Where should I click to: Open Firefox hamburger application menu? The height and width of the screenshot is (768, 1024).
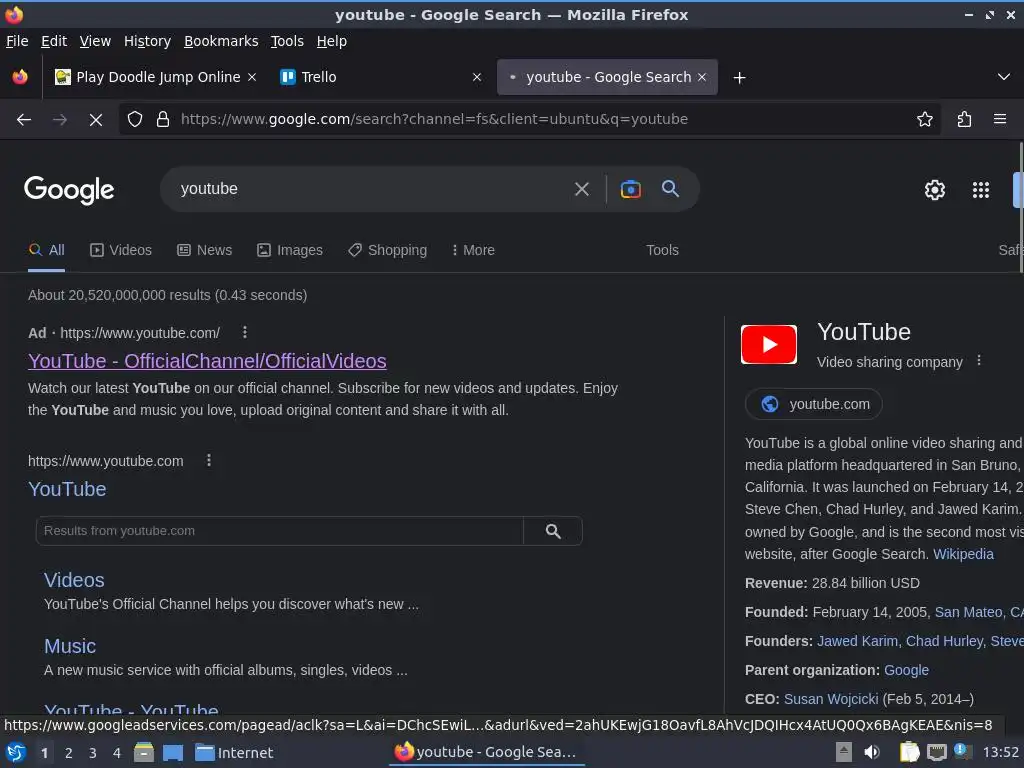[x=1000, y=120]
